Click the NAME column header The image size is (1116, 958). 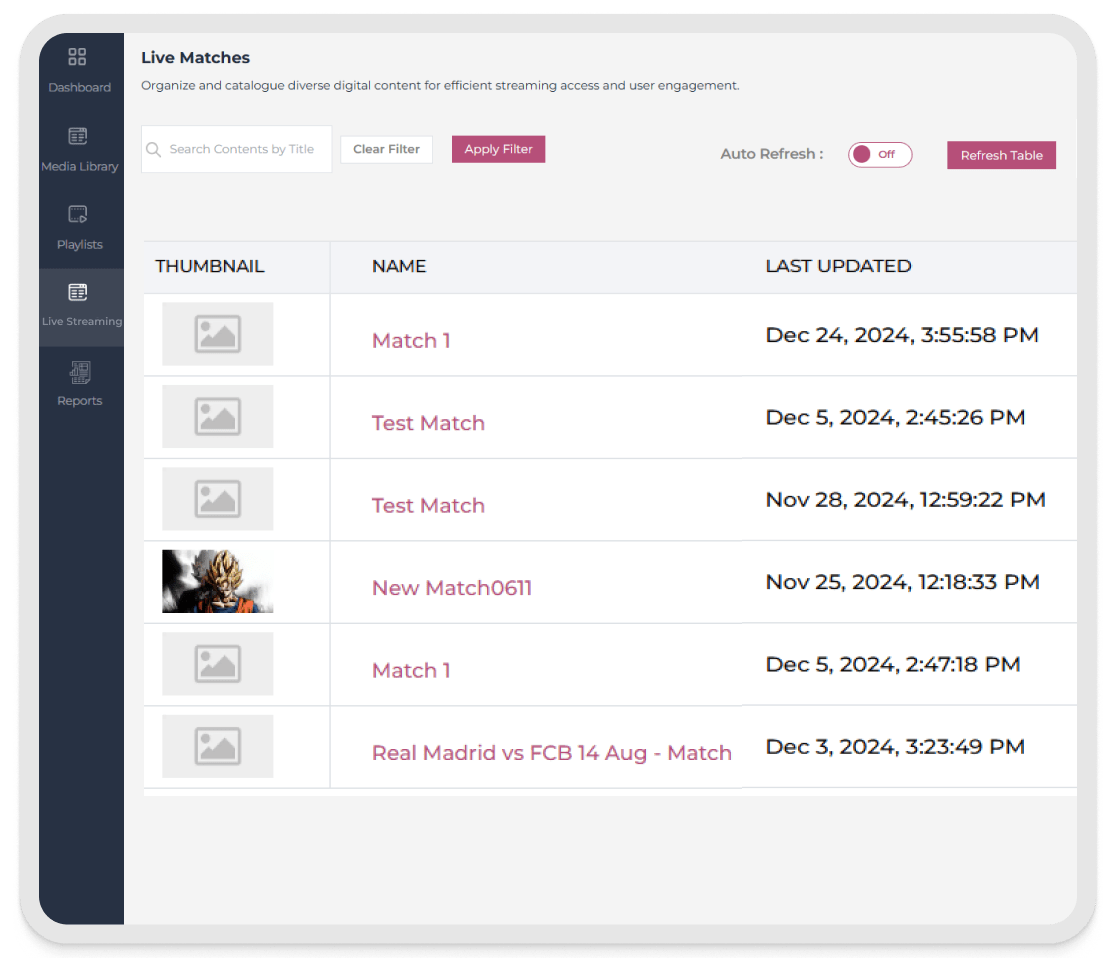tap(399, 266)
